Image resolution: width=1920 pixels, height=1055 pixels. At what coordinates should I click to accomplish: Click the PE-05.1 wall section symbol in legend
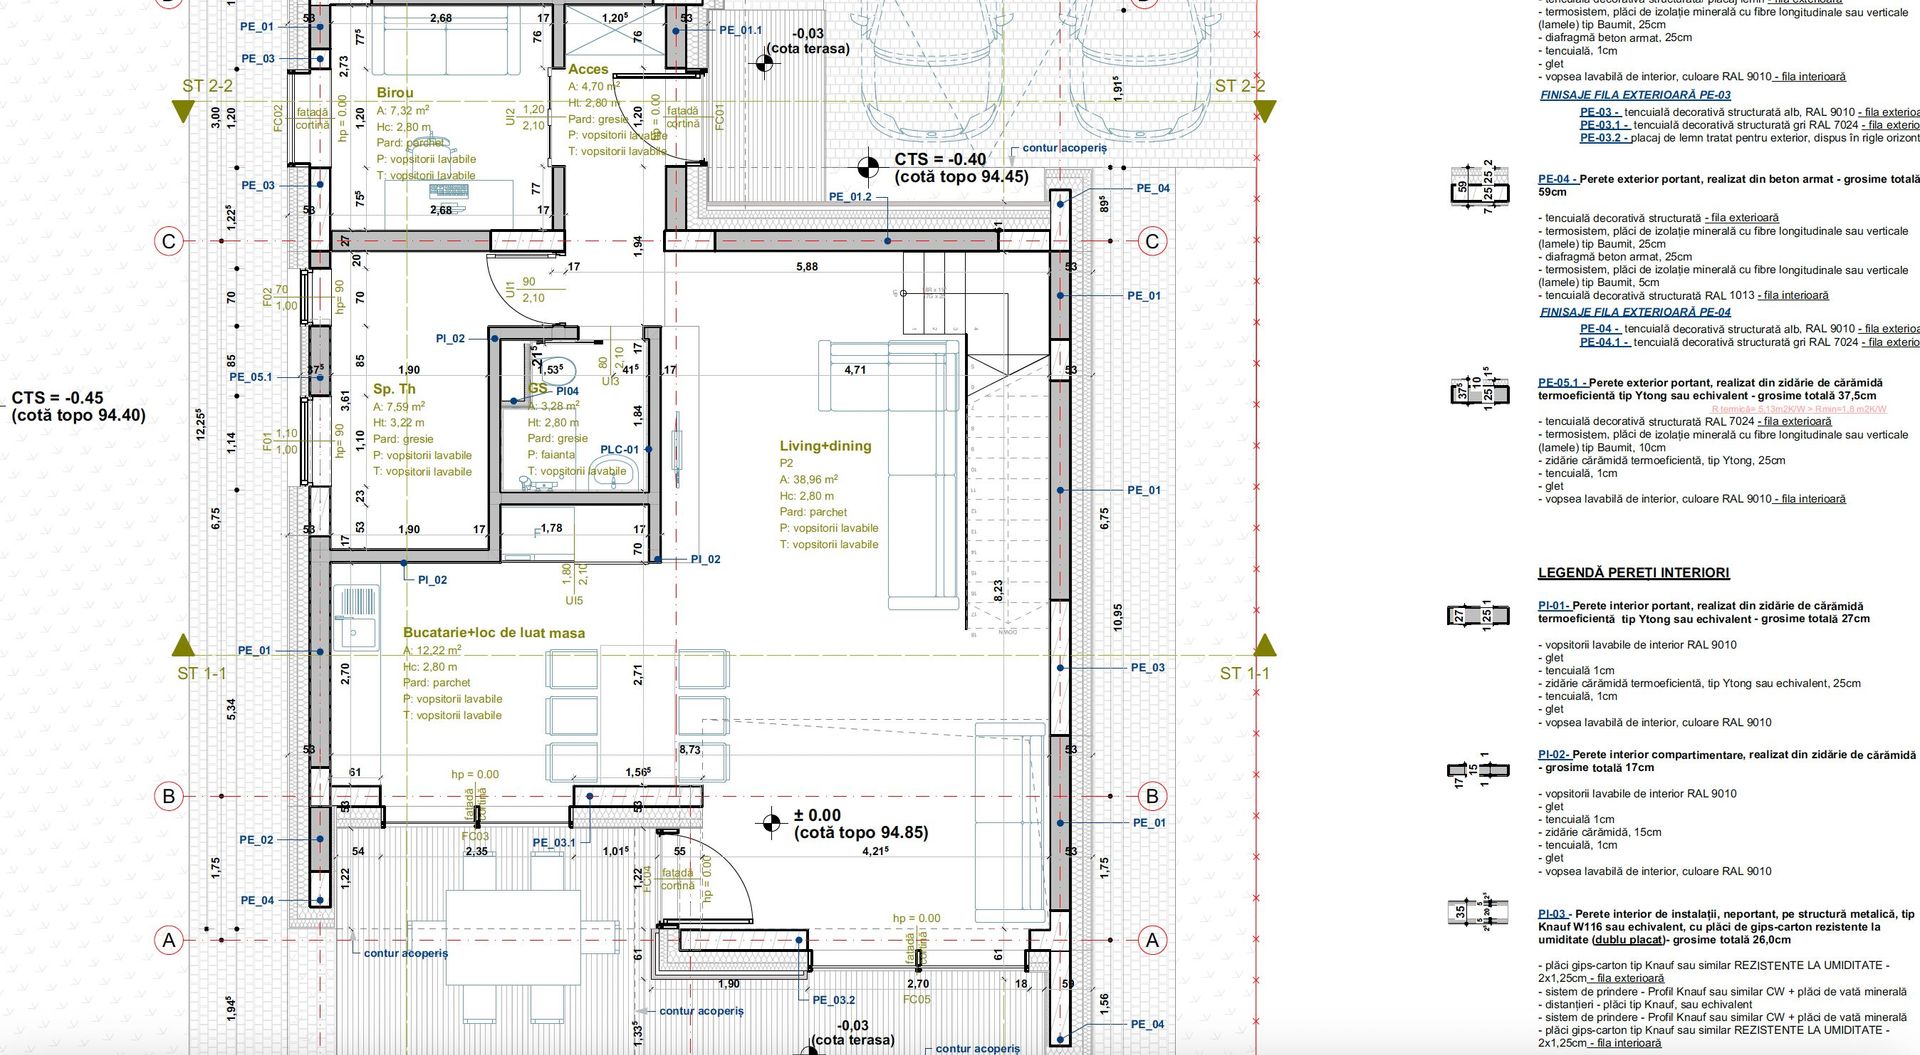(1478, 392)
